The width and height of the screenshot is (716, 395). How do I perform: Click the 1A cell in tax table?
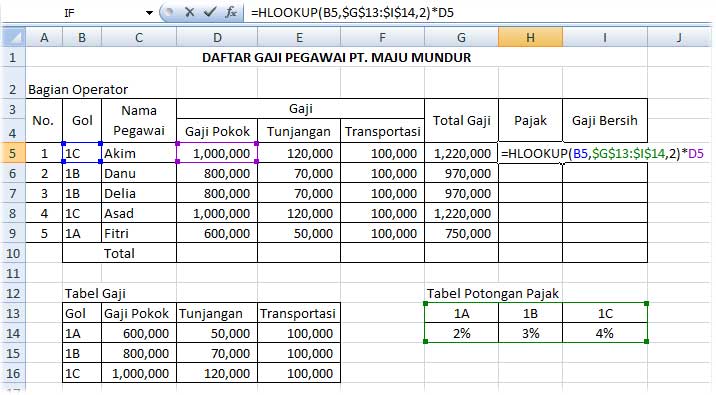pos(462,313)
